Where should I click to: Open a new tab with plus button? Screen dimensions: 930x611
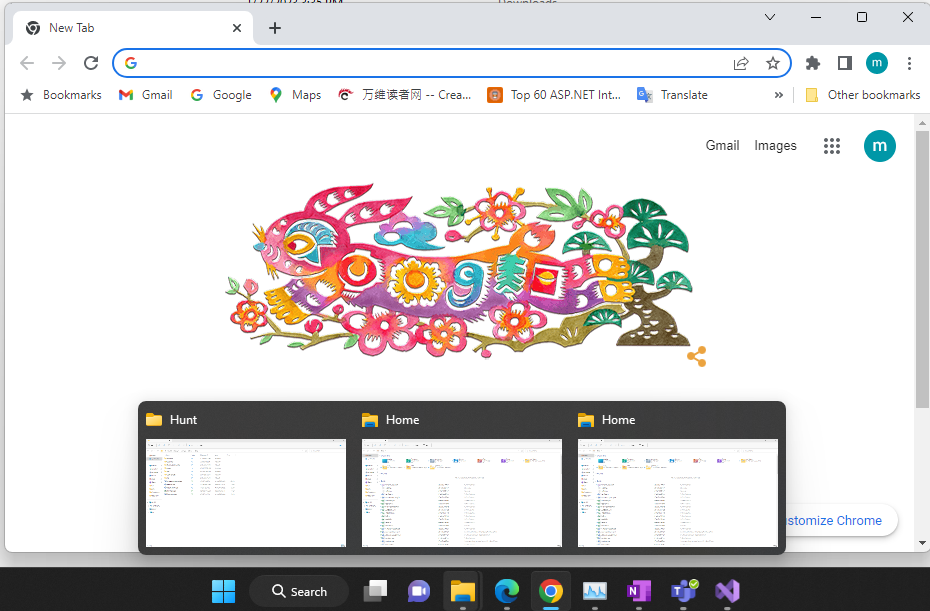(x=275, y=28)
